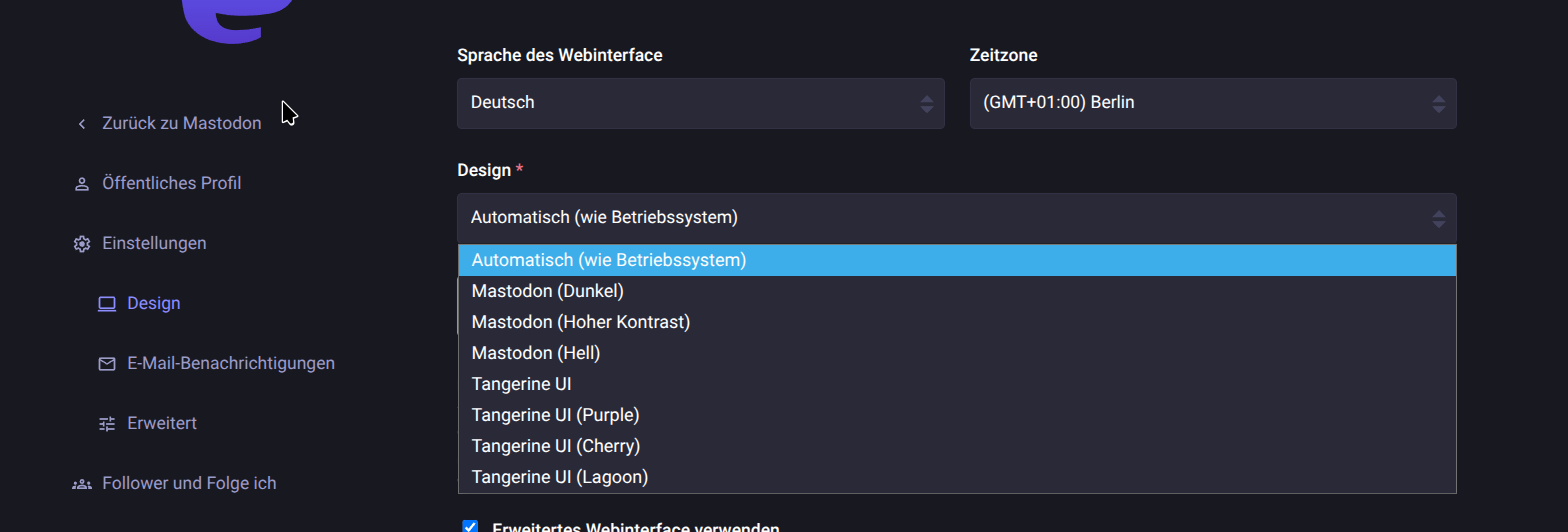
Task: Choose Tangerine UI (Cherry) theme
Action: (556, 446)
